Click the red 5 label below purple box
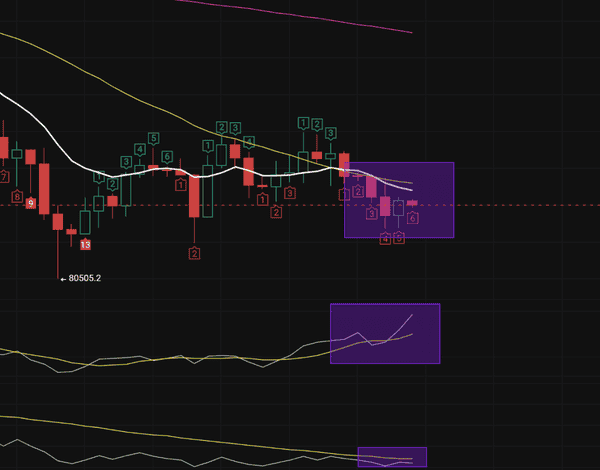This screenshot has height=470, width=600. pyautogui.click(x=398, y=238)
